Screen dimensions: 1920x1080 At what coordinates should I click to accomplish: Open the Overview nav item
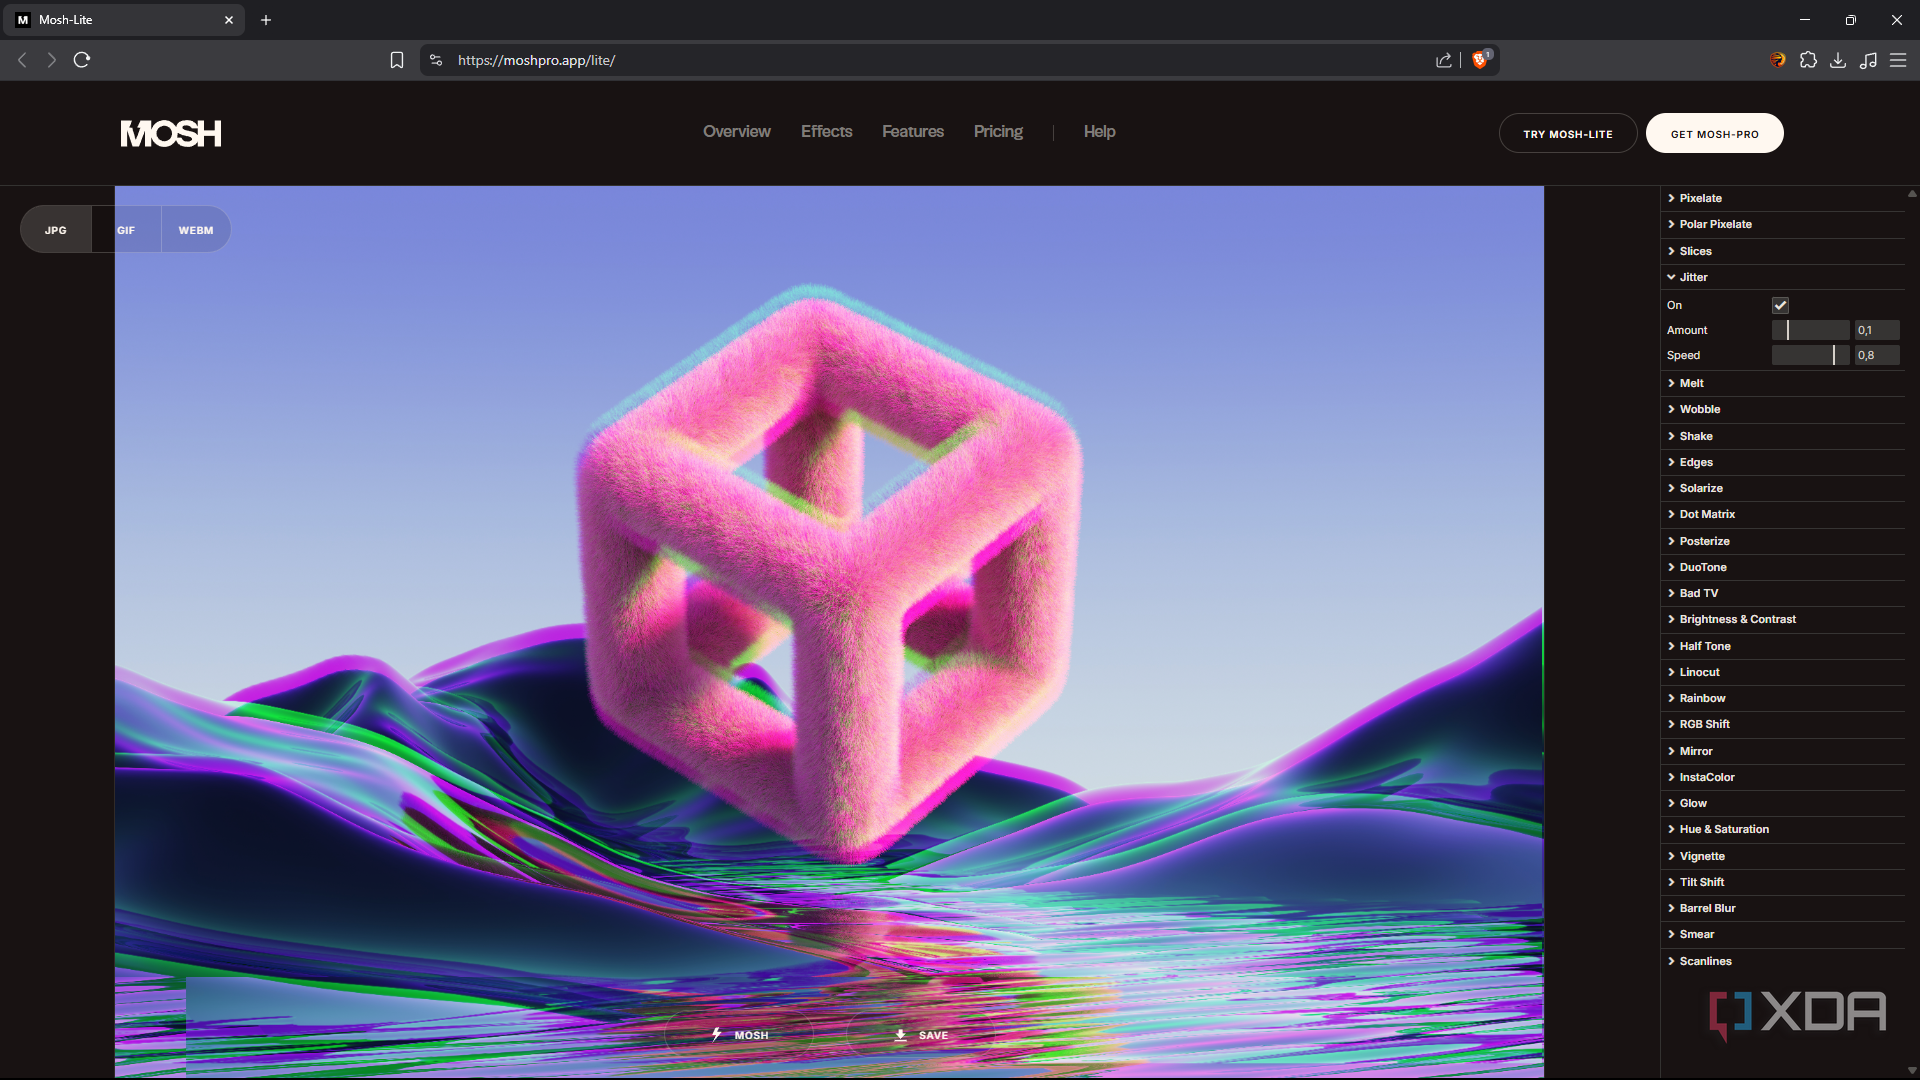pyautogui.click(x=737, y=132)
